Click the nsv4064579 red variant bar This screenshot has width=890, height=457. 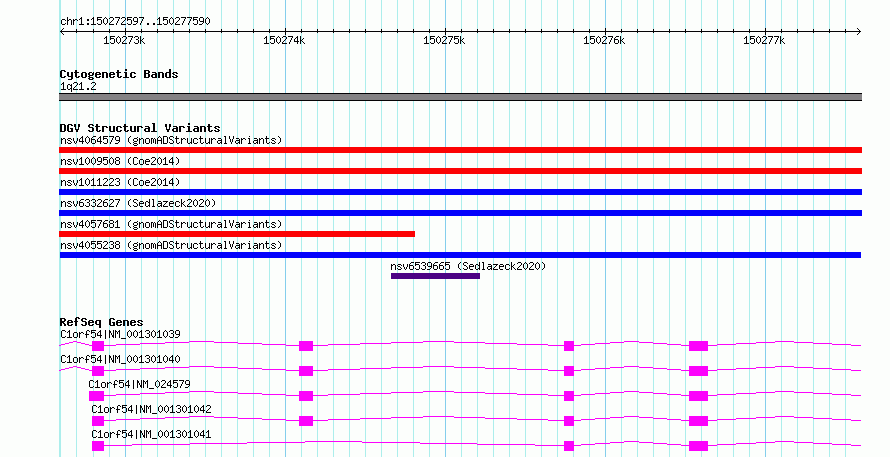point(460,150)
